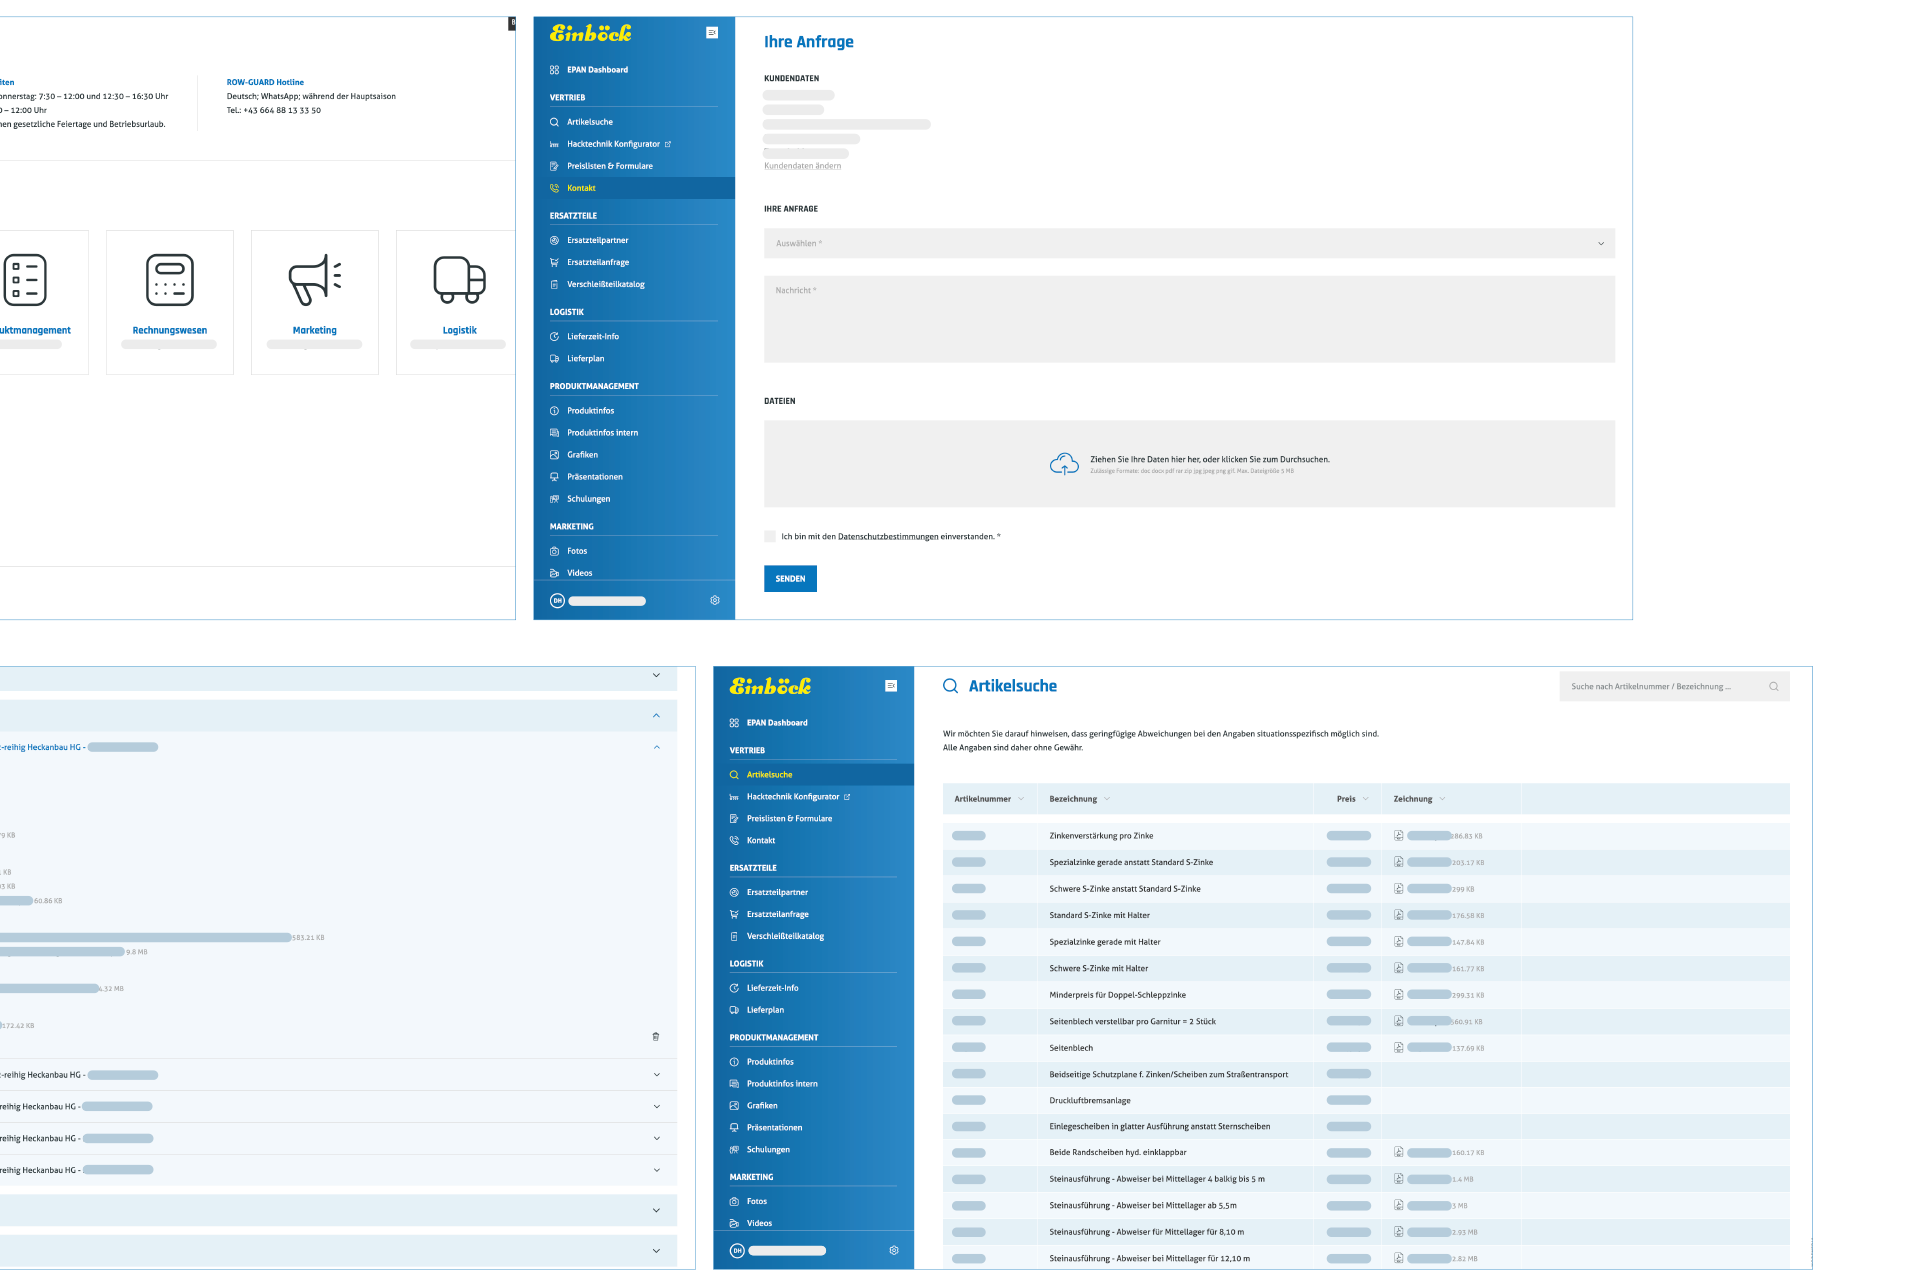This screenshot has height=1283, width=1920.
Task: Open PDF icon for Spezialzinke gerade mit Halter
Action: [x=1399, y=942]
